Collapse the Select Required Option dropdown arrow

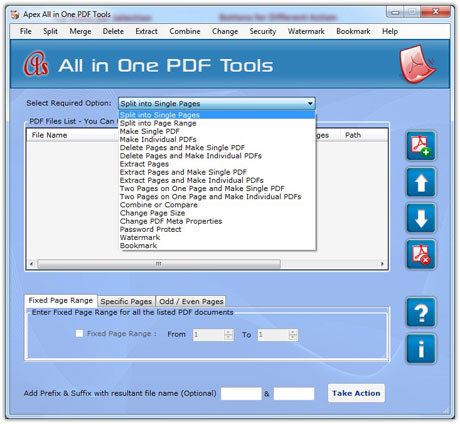(310, 103)
